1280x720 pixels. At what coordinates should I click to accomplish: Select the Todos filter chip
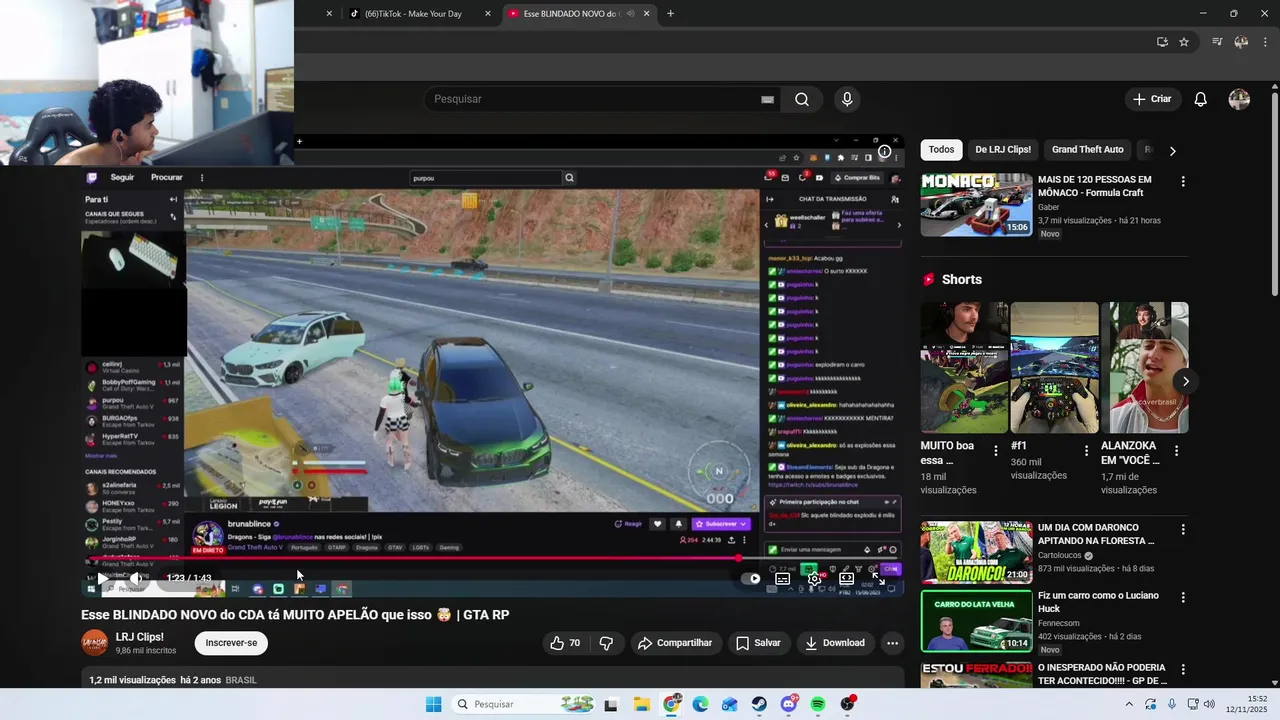pyautogui.click(x=941, y=150)
